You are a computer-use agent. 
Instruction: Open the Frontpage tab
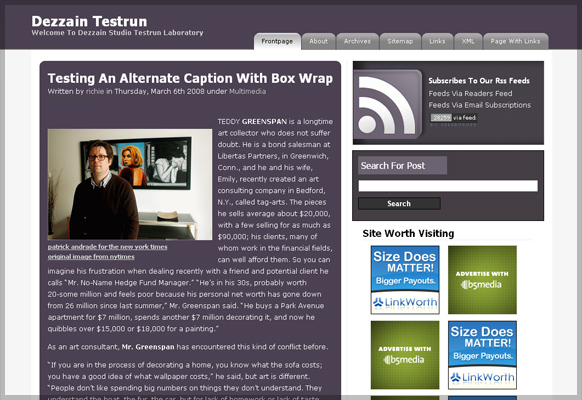(277, 41)
